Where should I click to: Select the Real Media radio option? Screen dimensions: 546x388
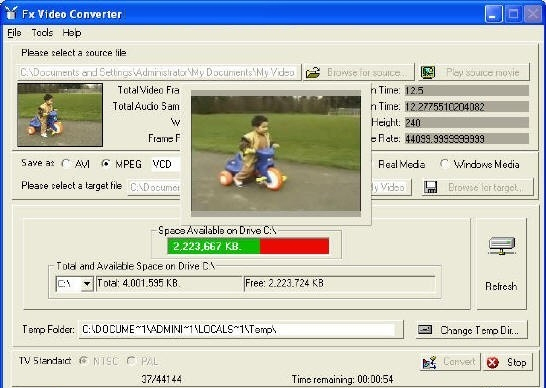(x=371, y=164)
